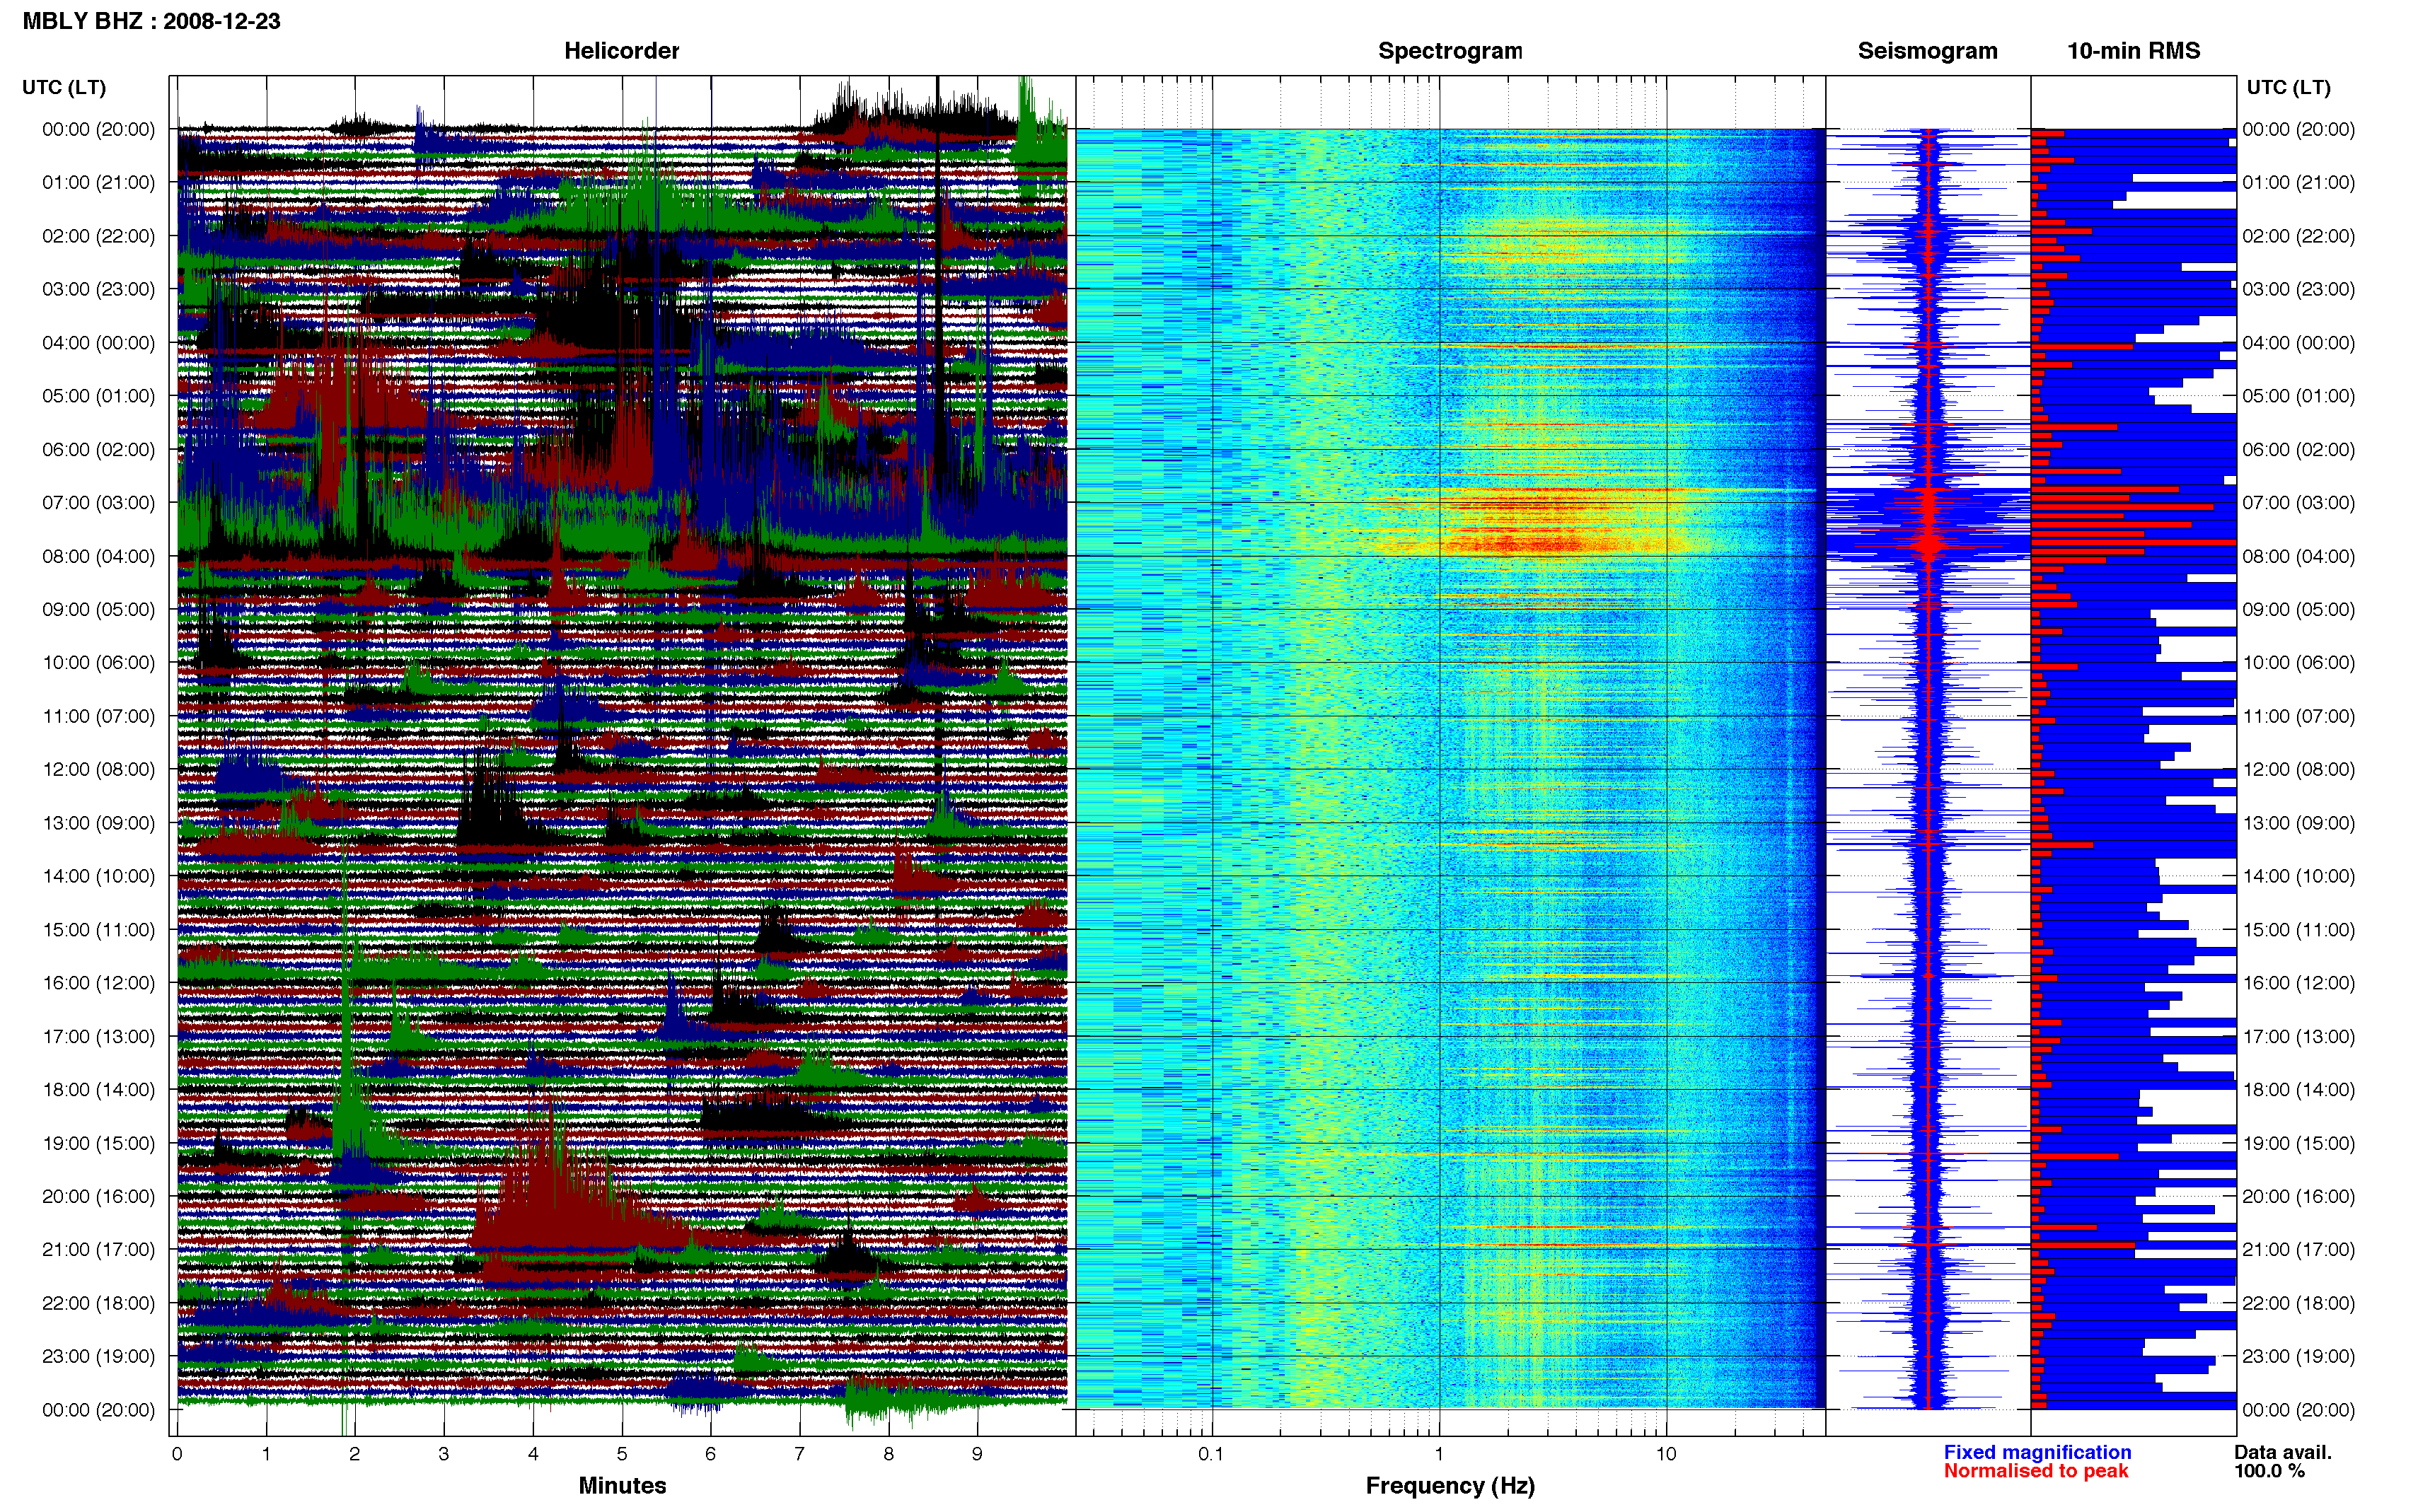
Task: Click the '100.0 %' data availability value
Action: pyautogui.click(x=2269, y=1471)
